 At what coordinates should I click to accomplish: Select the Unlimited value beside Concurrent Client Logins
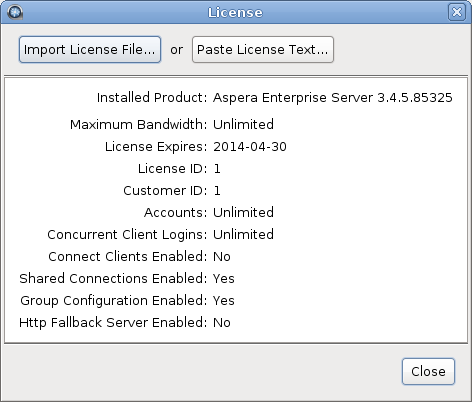point(243,235)
